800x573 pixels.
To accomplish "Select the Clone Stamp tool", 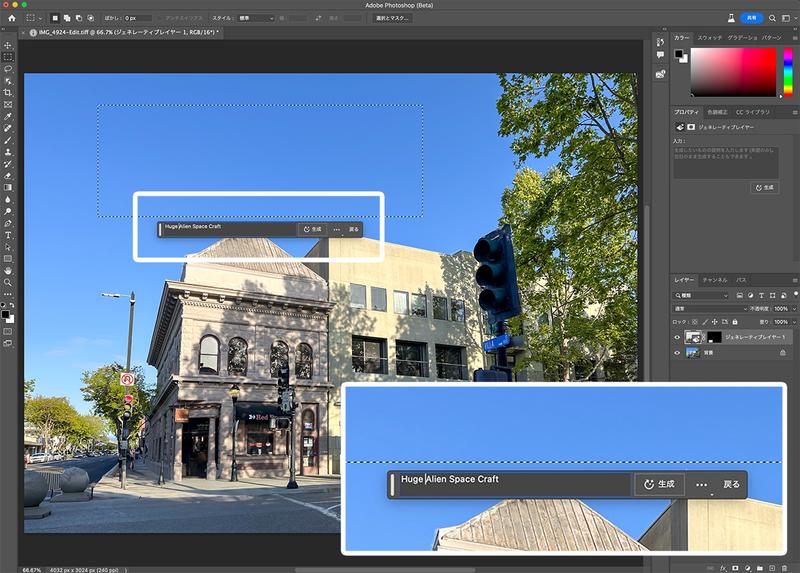I will click(8, 152).
